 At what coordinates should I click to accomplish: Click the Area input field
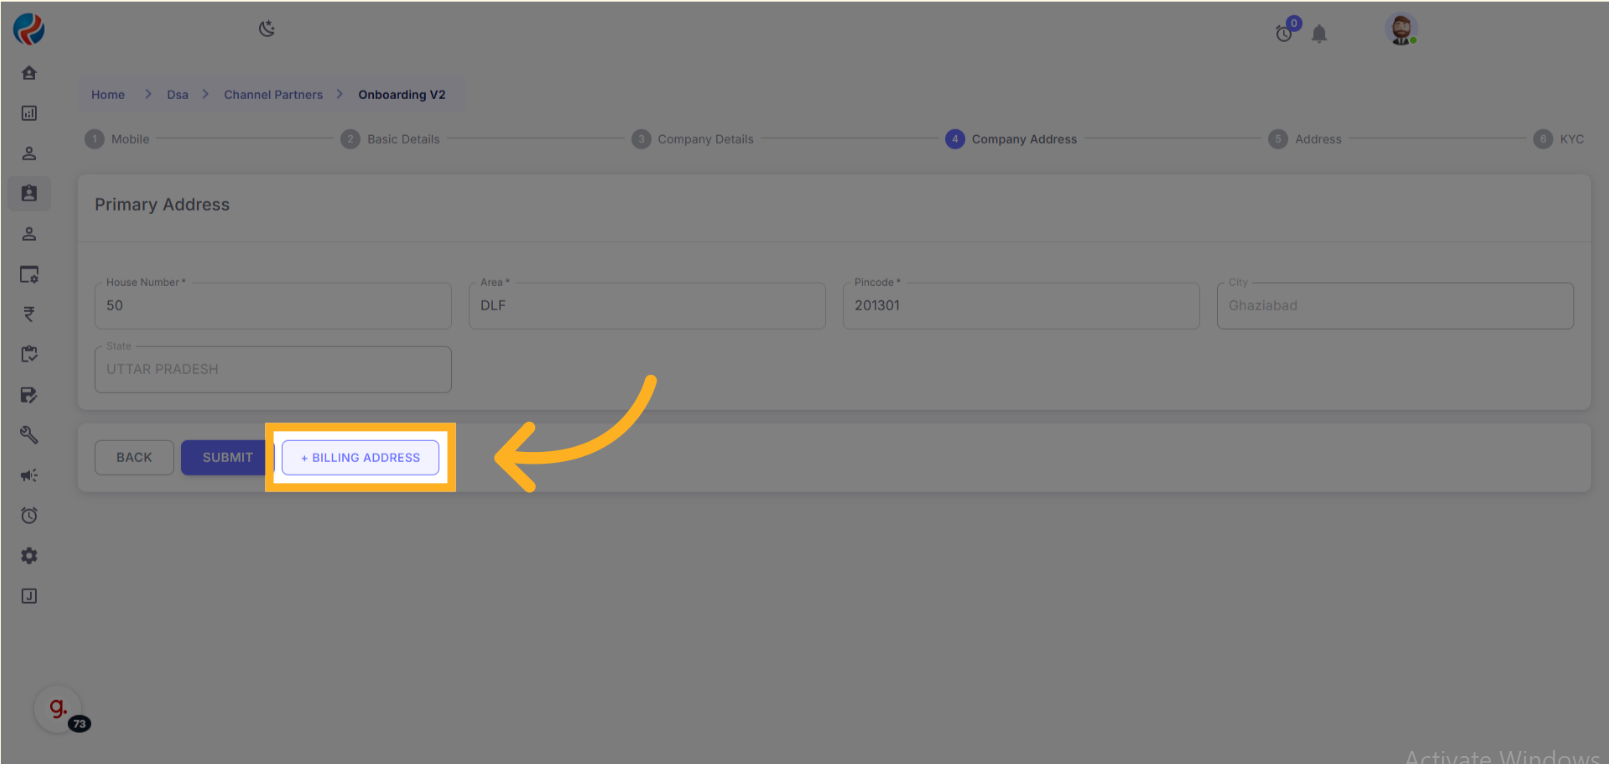[x=647, y=306]
